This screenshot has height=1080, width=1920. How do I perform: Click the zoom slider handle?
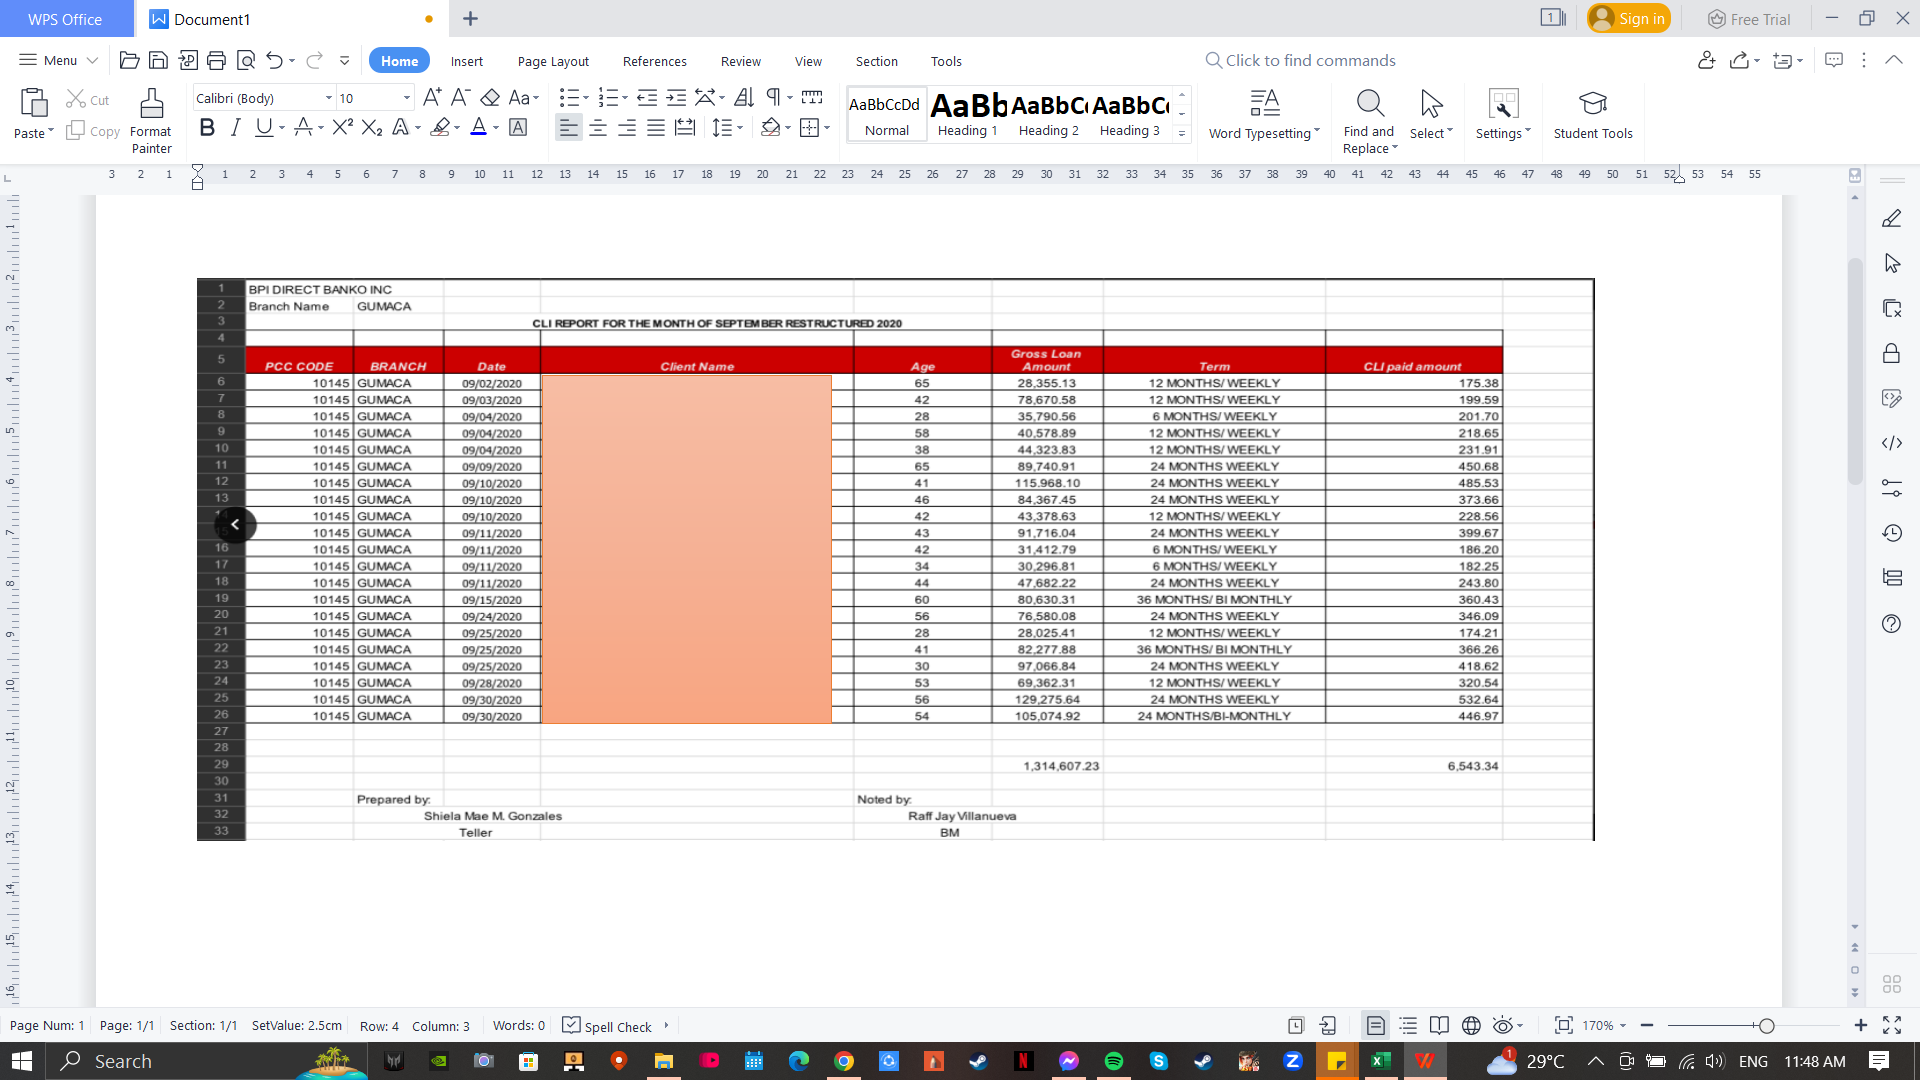click(1767, 1026)
